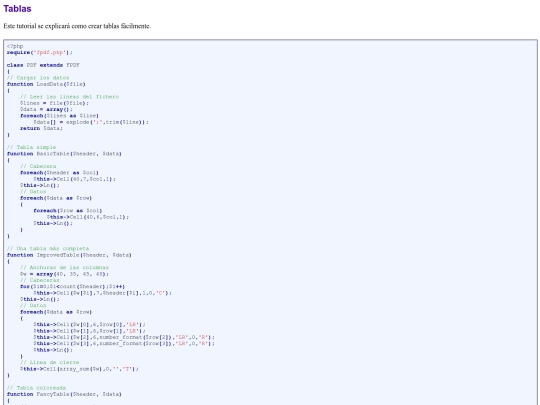Click the comment '// Línea de cierre'

(50, 362)
